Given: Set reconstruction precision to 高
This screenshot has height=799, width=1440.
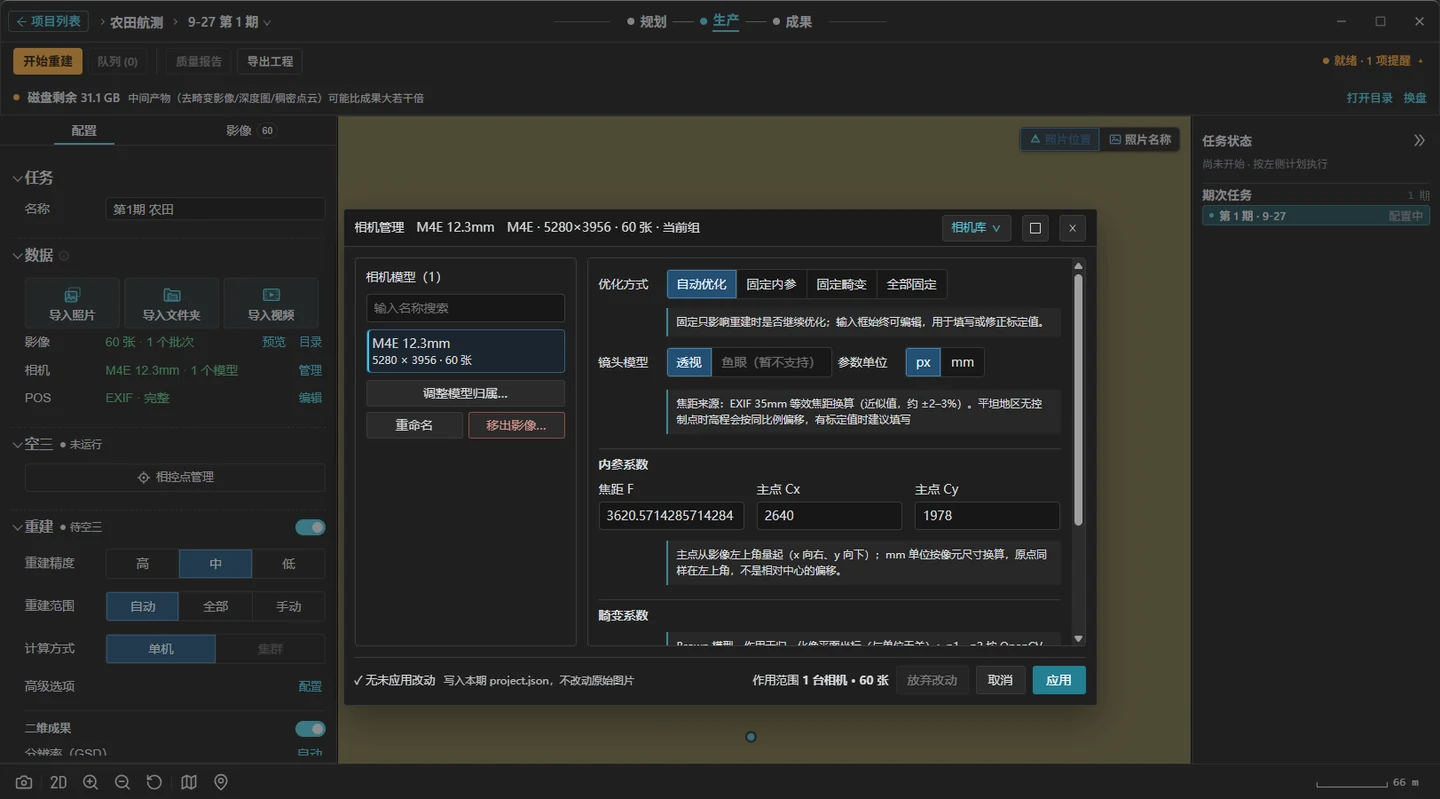Looking at the screenshot, I should pyautogui.click(x=143, y=564).
